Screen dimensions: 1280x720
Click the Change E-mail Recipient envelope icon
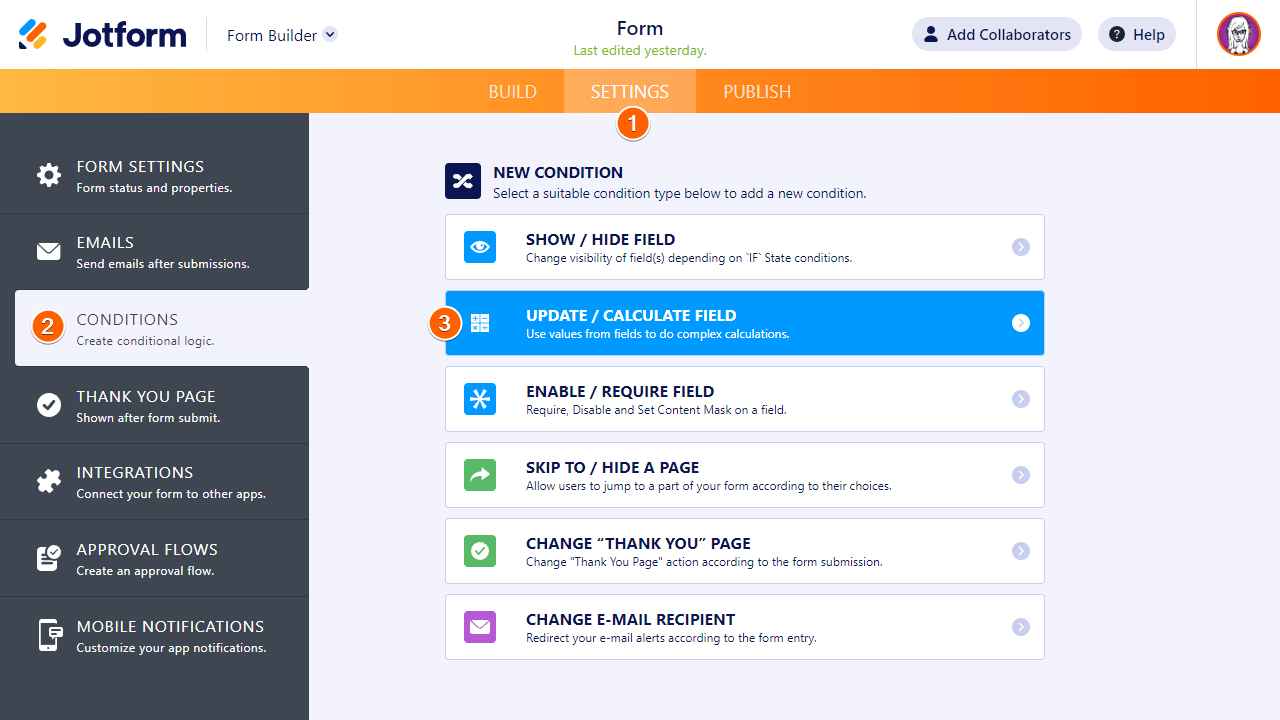[480, 627]
